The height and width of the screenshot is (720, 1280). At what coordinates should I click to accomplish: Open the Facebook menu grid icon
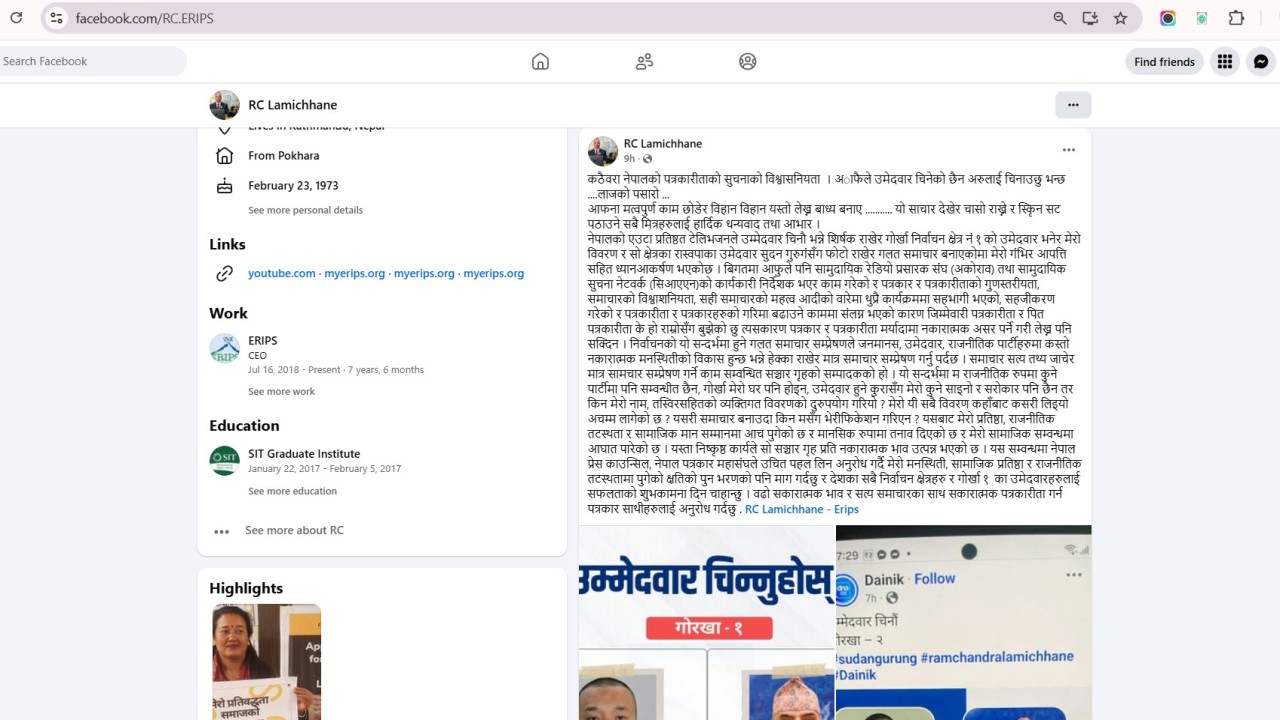pos(1224,62)
